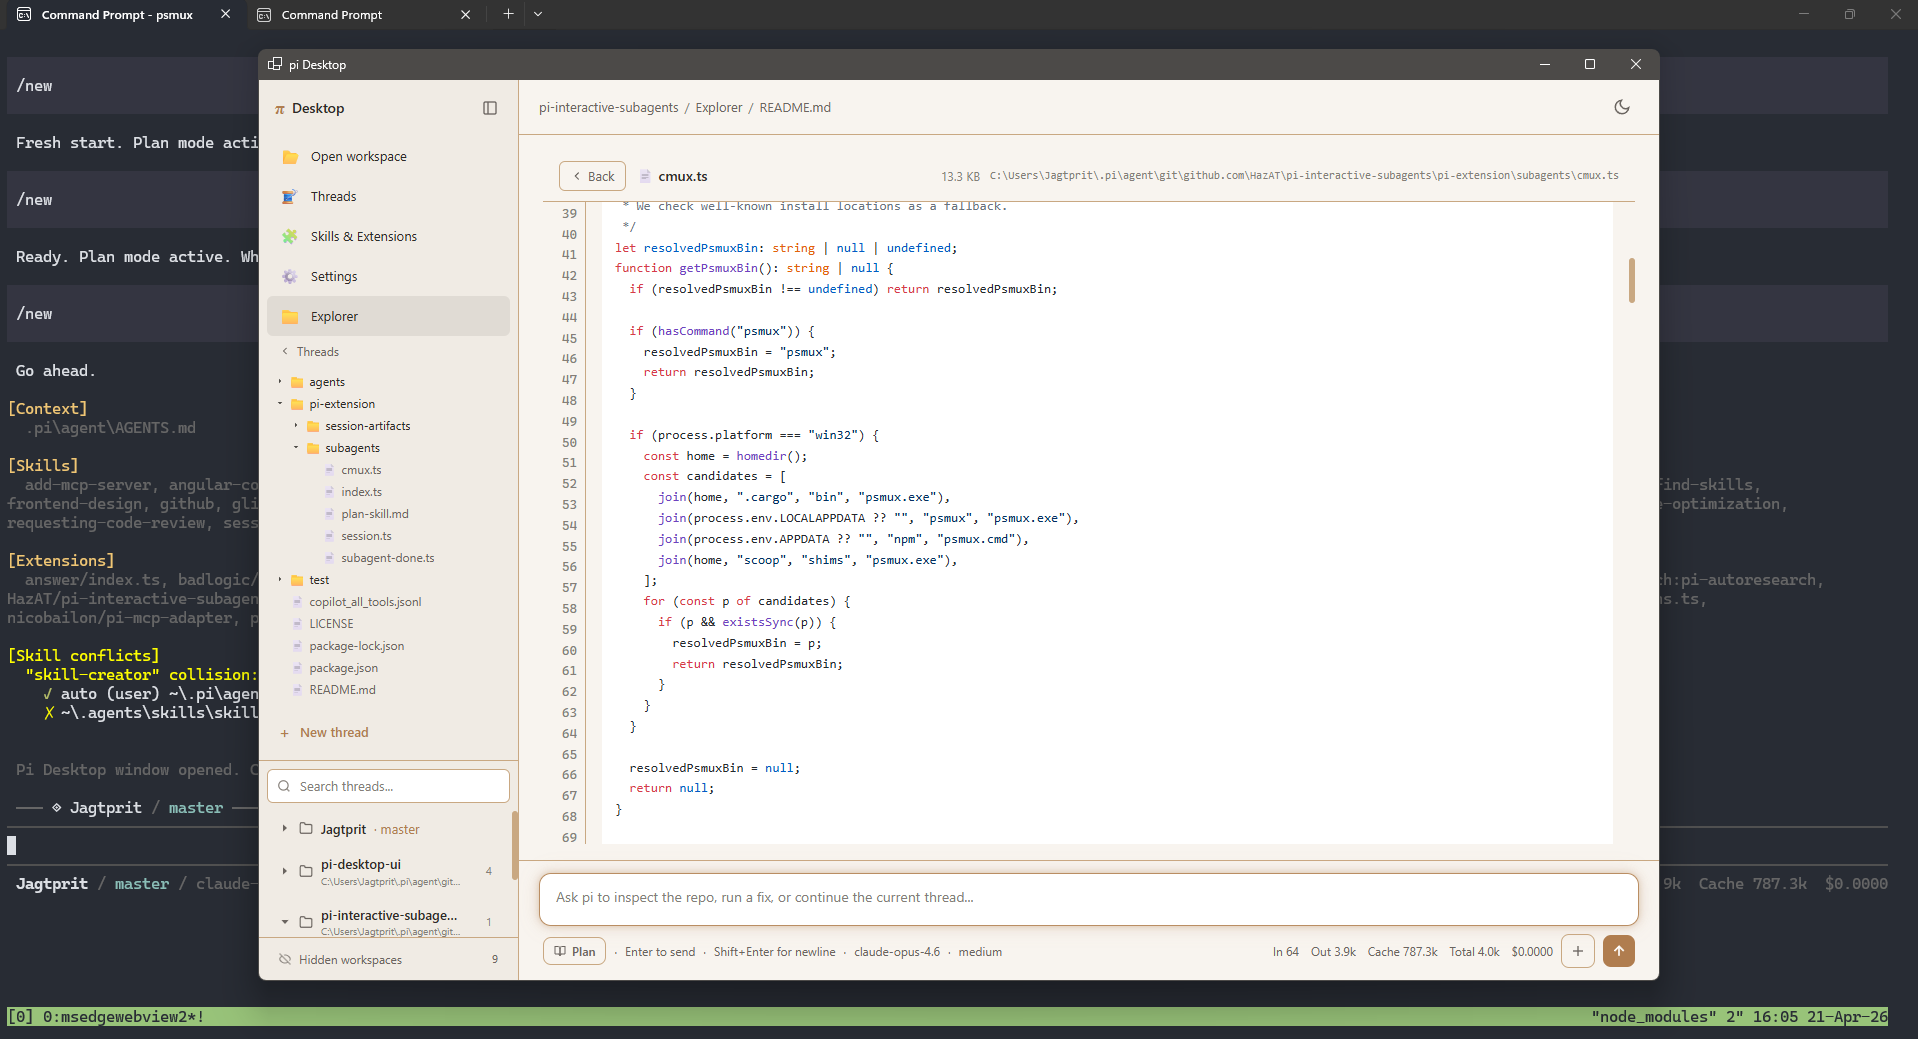The width and height of the screenshot is (1918, 1039).
Task: Click the Total 4.0k token stat
Action: point(1474,952)
